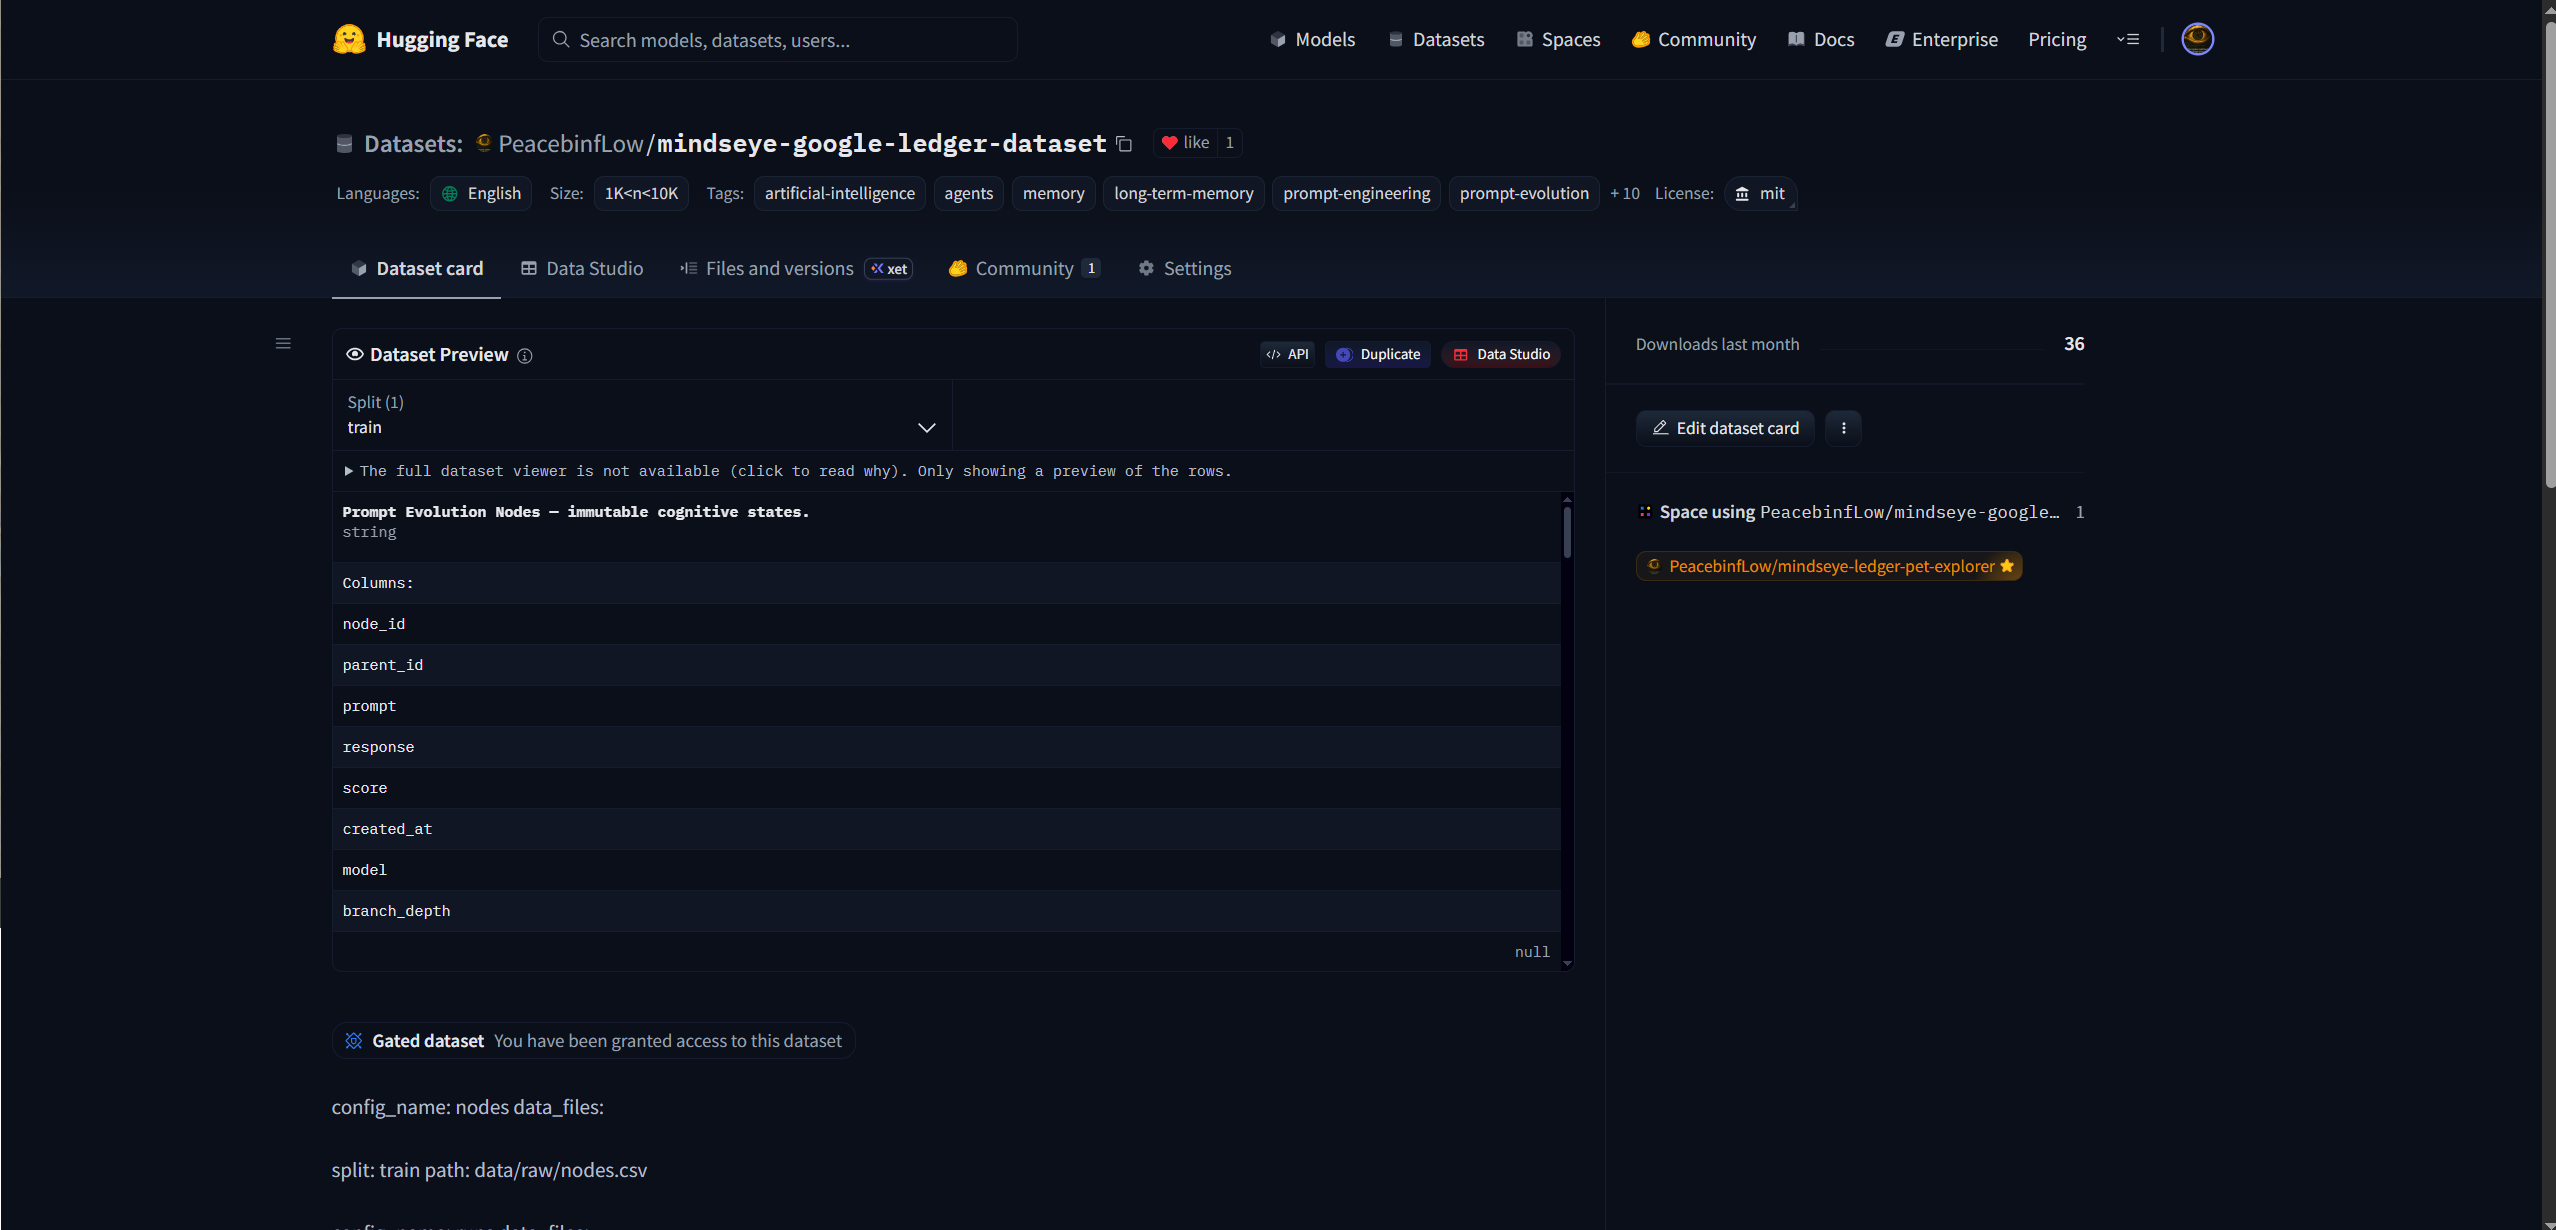The image size is (2556, 1230).
Task: Click the score row
Action: [x=946, y=788]
